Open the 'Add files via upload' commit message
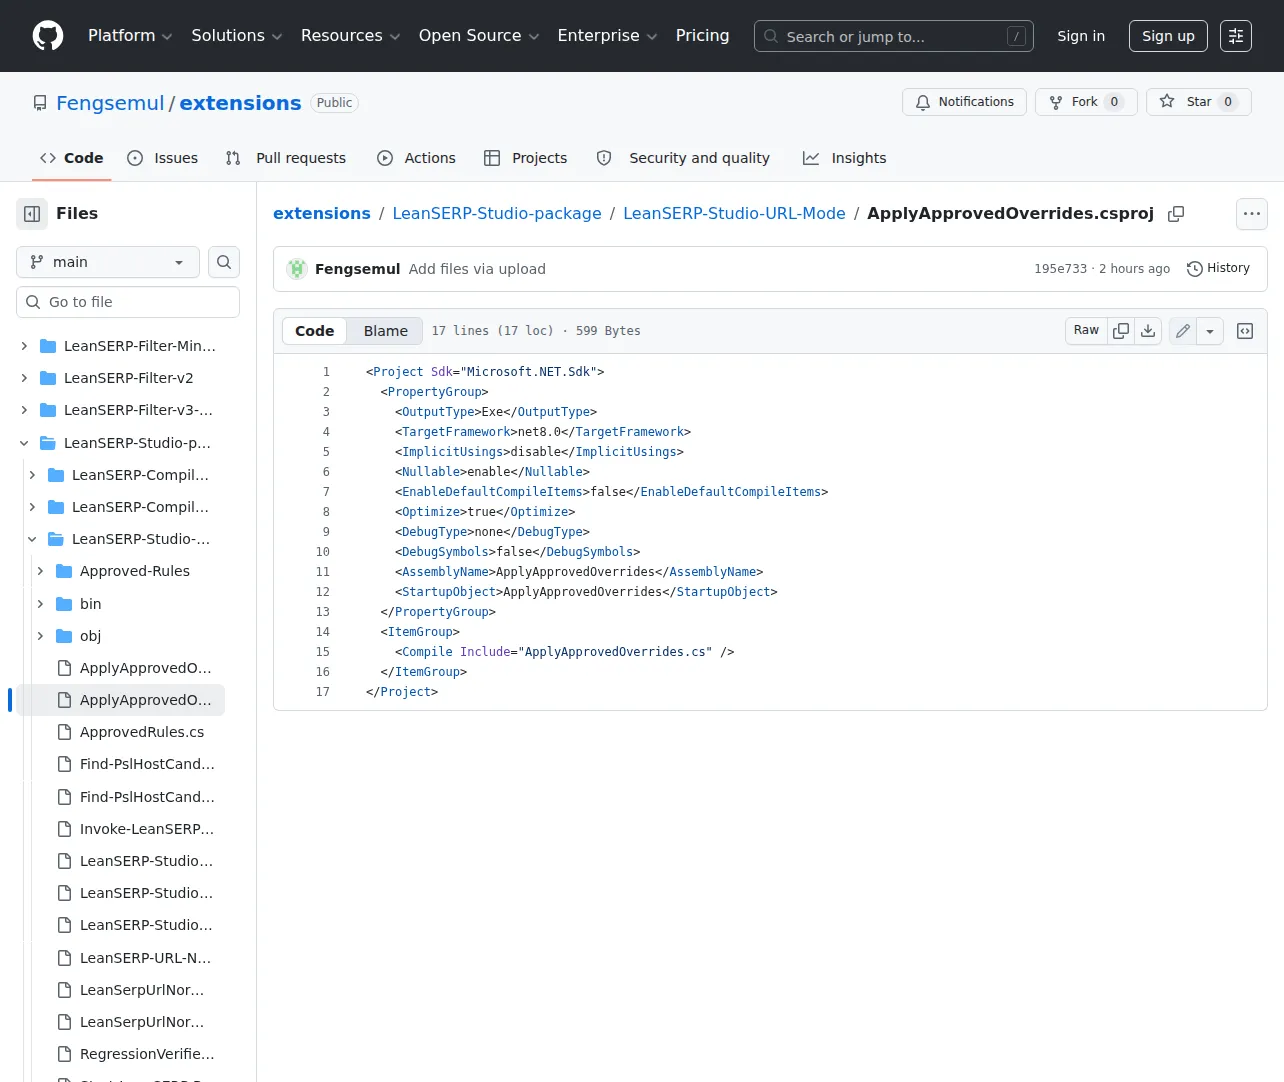The height and width of the screenshot is (1082, 1284). coord(477,269)
